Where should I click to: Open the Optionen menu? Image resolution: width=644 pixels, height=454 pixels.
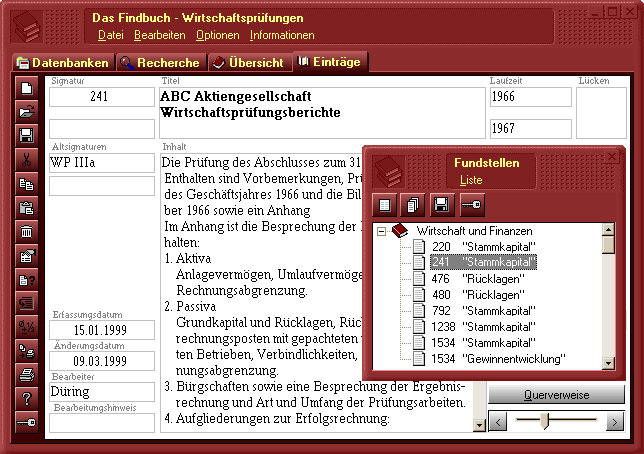point(217,35)
